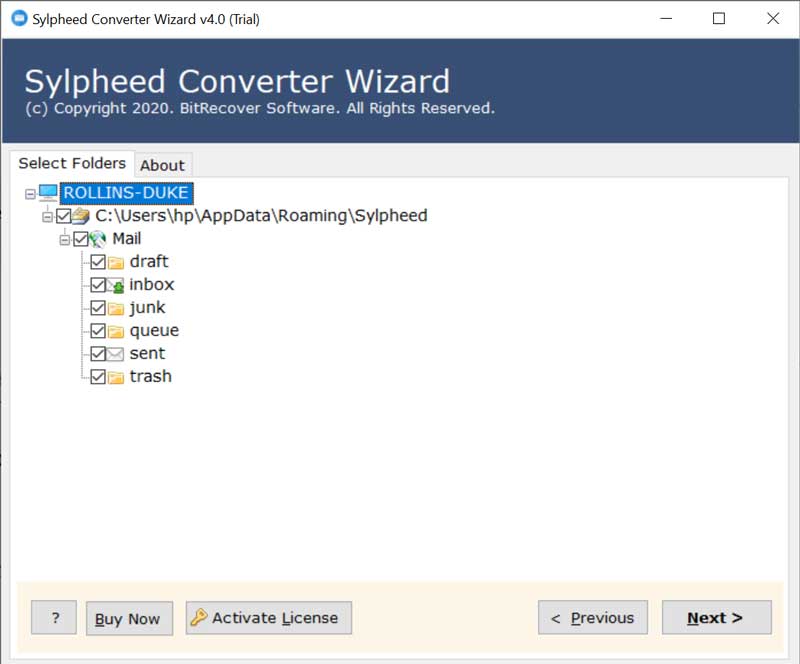Select the ROLLINS-DUKE label

(127, 193)
